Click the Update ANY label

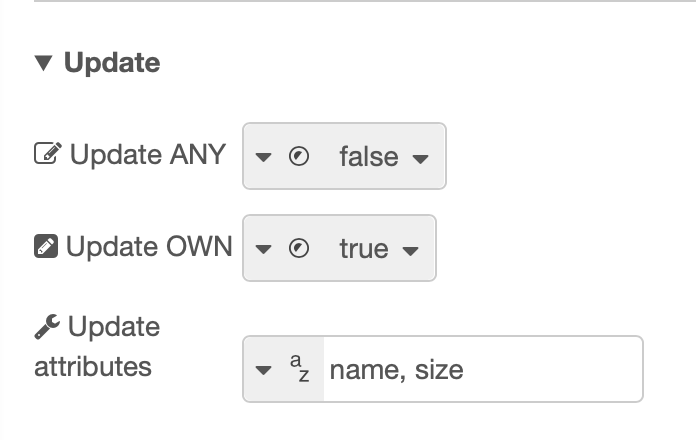148,154
